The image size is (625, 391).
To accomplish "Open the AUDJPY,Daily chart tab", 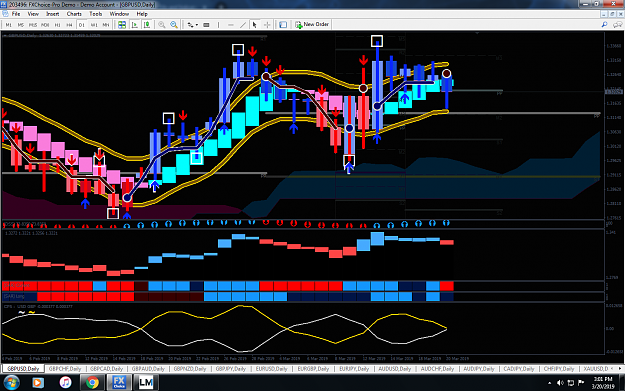I will pos(479,369).
